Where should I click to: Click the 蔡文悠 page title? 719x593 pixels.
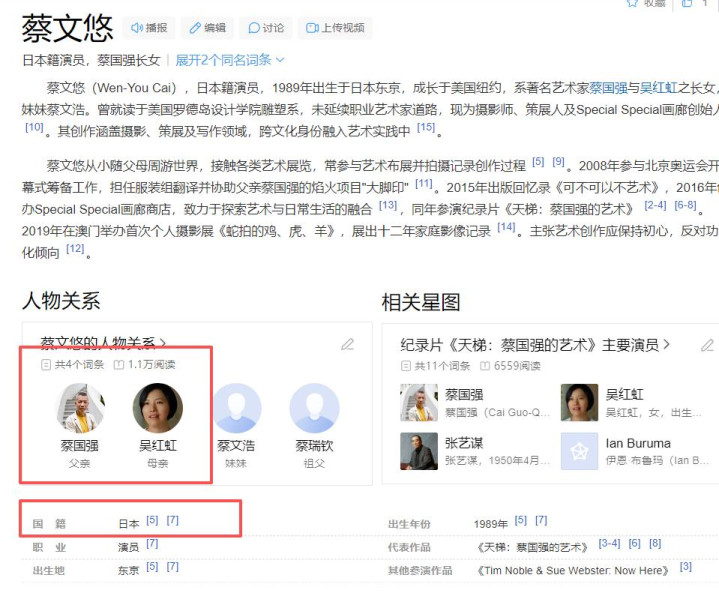(x=67, y=28)
